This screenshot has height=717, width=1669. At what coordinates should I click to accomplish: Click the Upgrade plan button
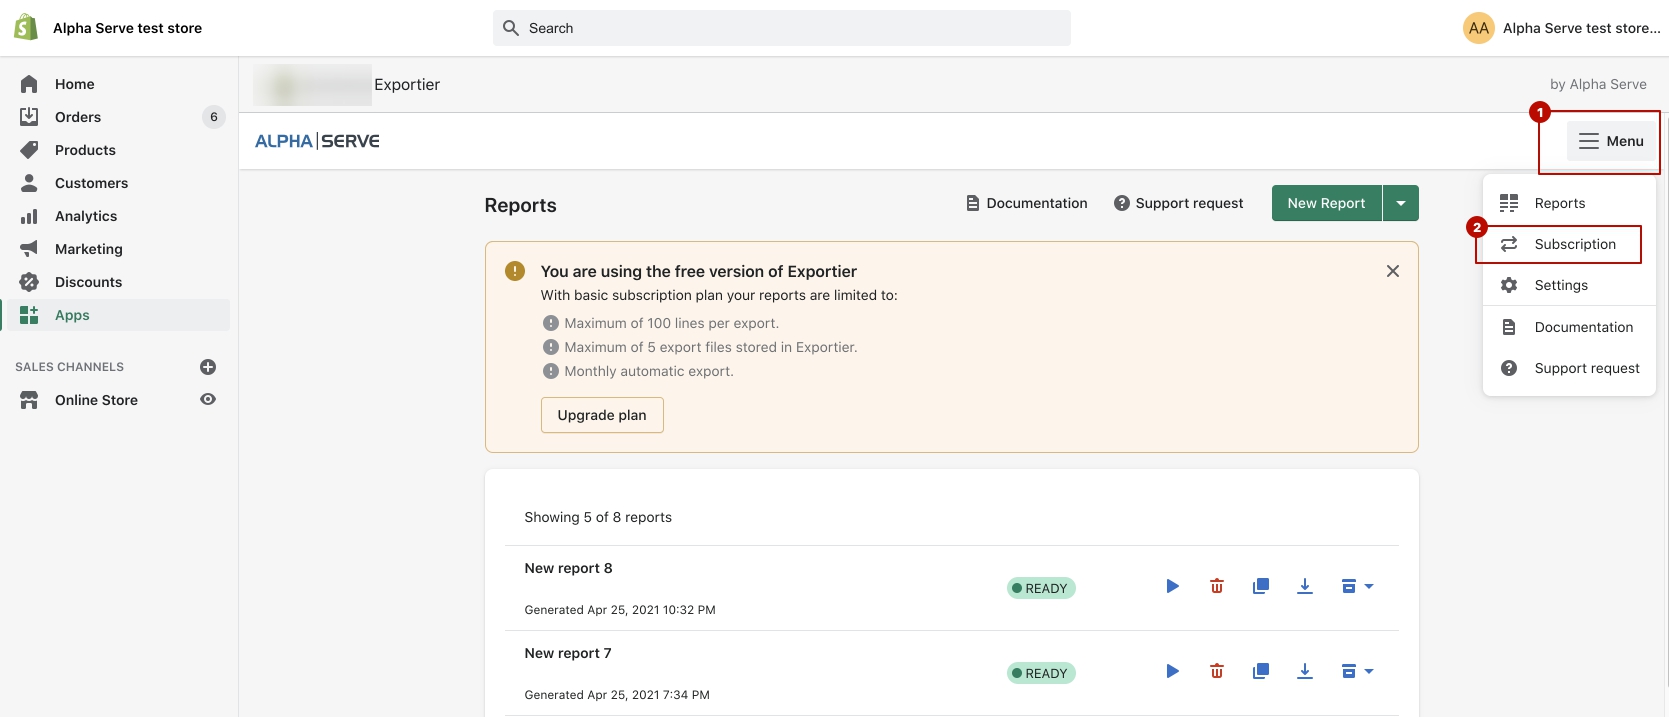click(x=602, y=415)
